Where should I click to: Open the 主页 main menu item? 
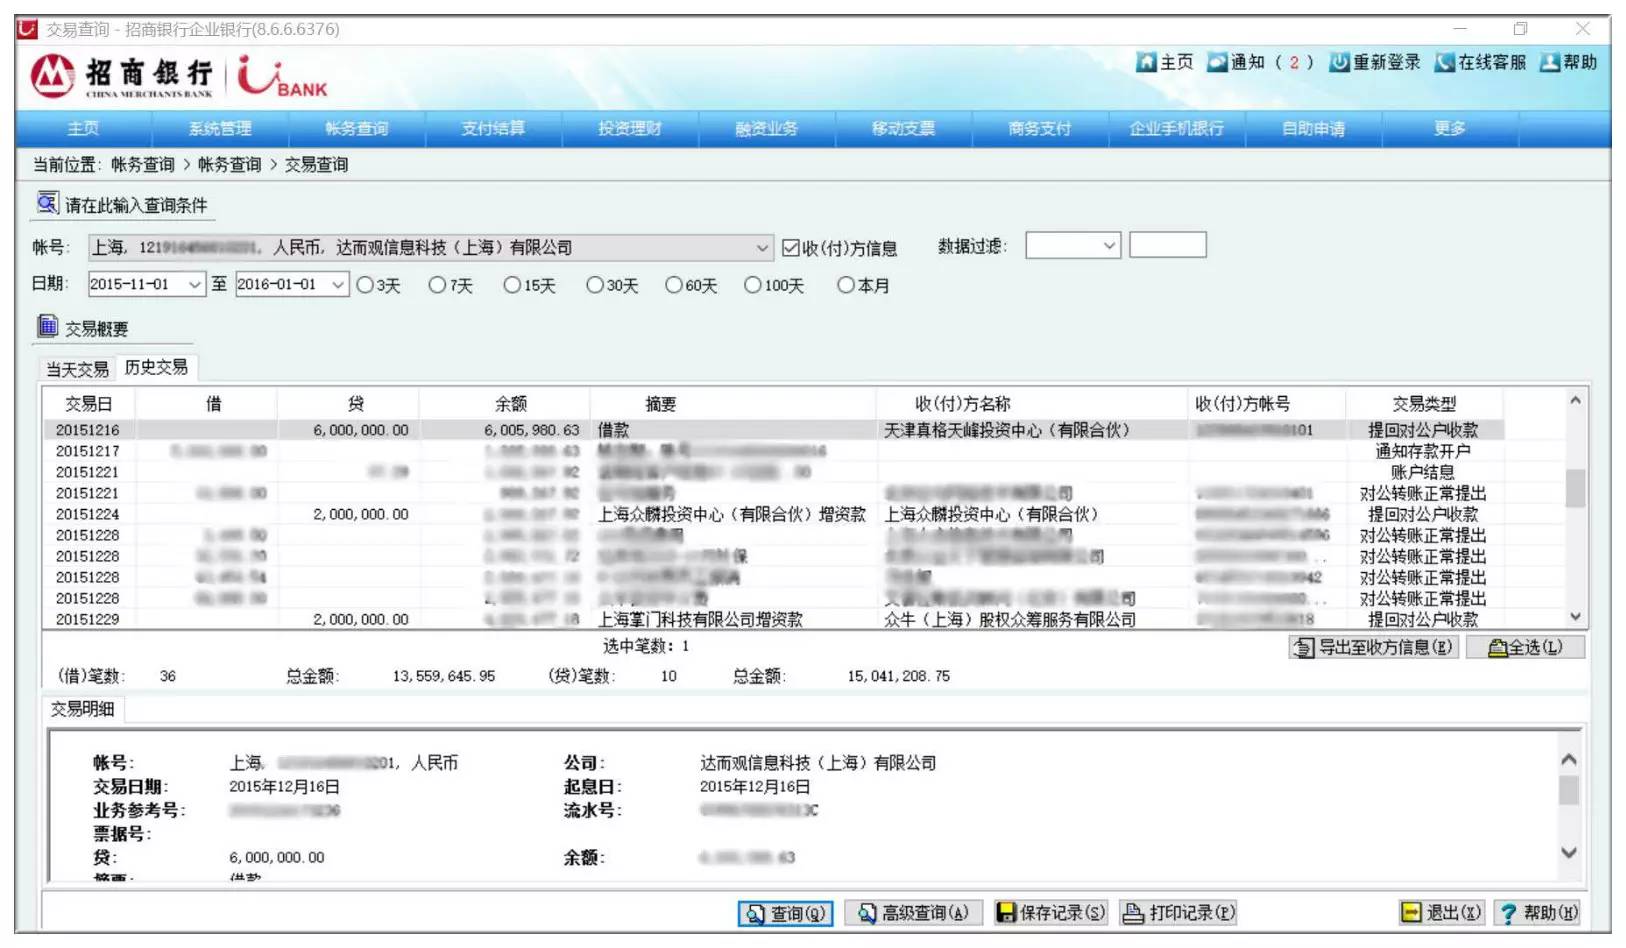coord(83,128)
